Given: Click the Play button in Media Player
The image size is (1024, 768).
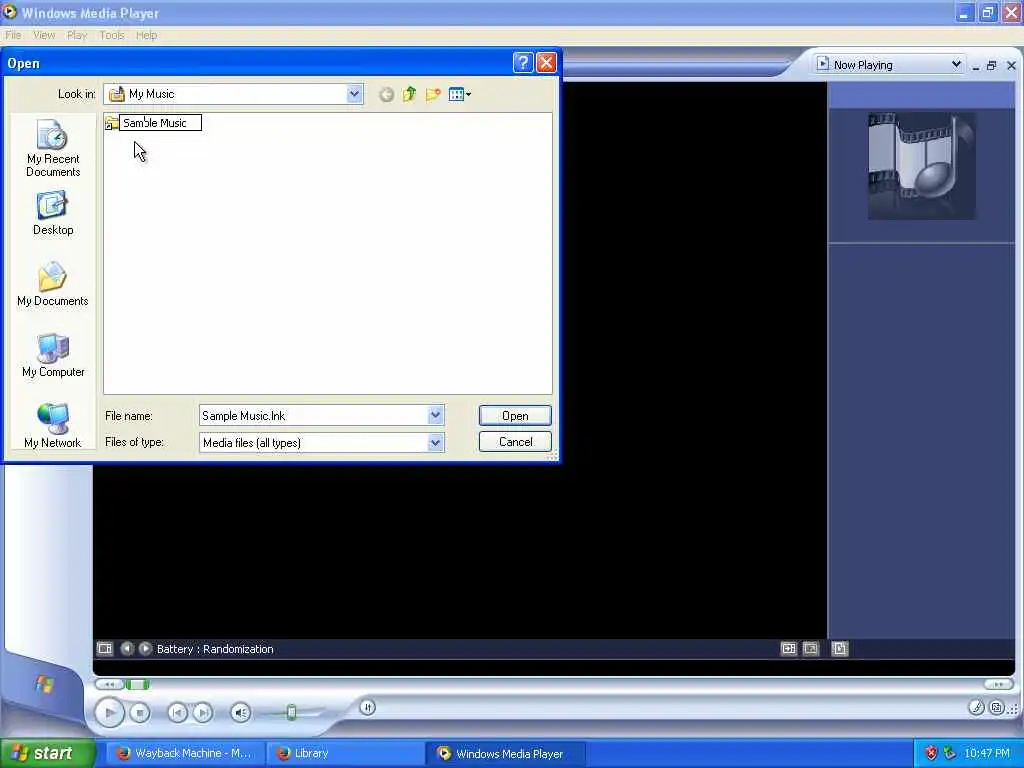Looking at the screenshot, I should [x=110, y=712].
